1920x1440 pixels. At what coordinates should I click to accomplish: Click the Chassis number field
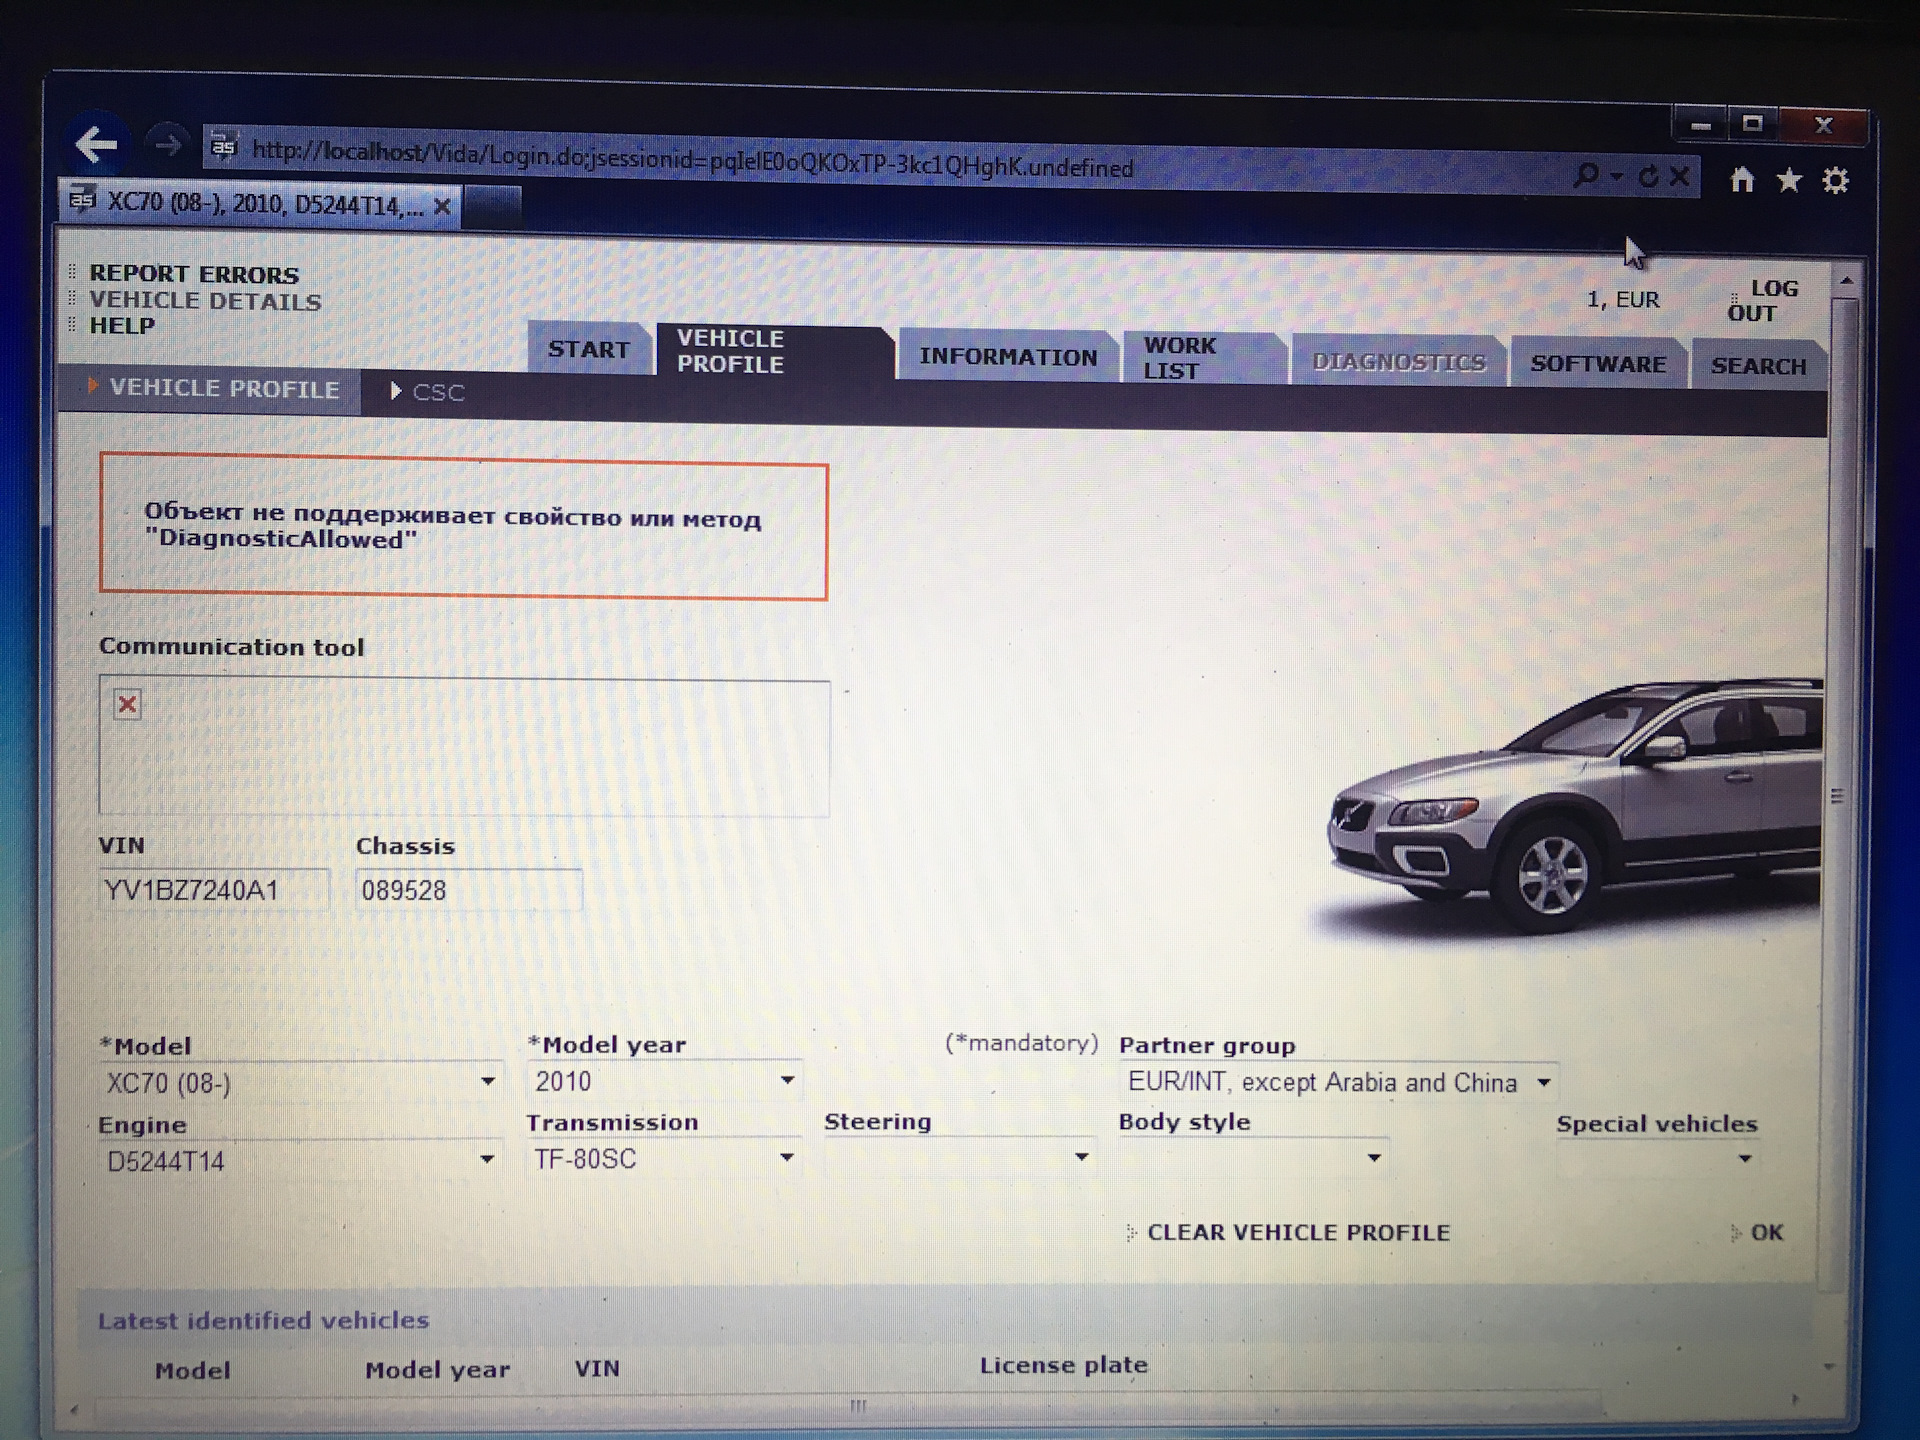click(x=469, y=890)
